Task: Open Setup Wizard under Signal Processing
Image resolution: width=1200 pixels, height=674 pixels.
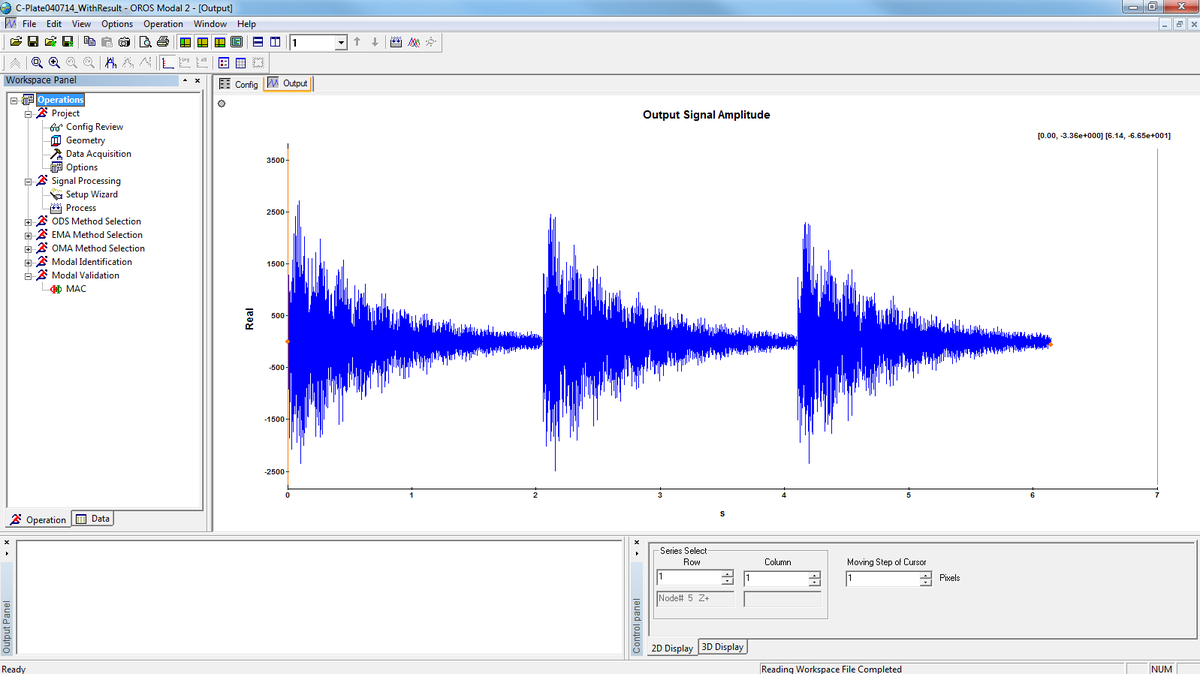Action: coord(91,194)
